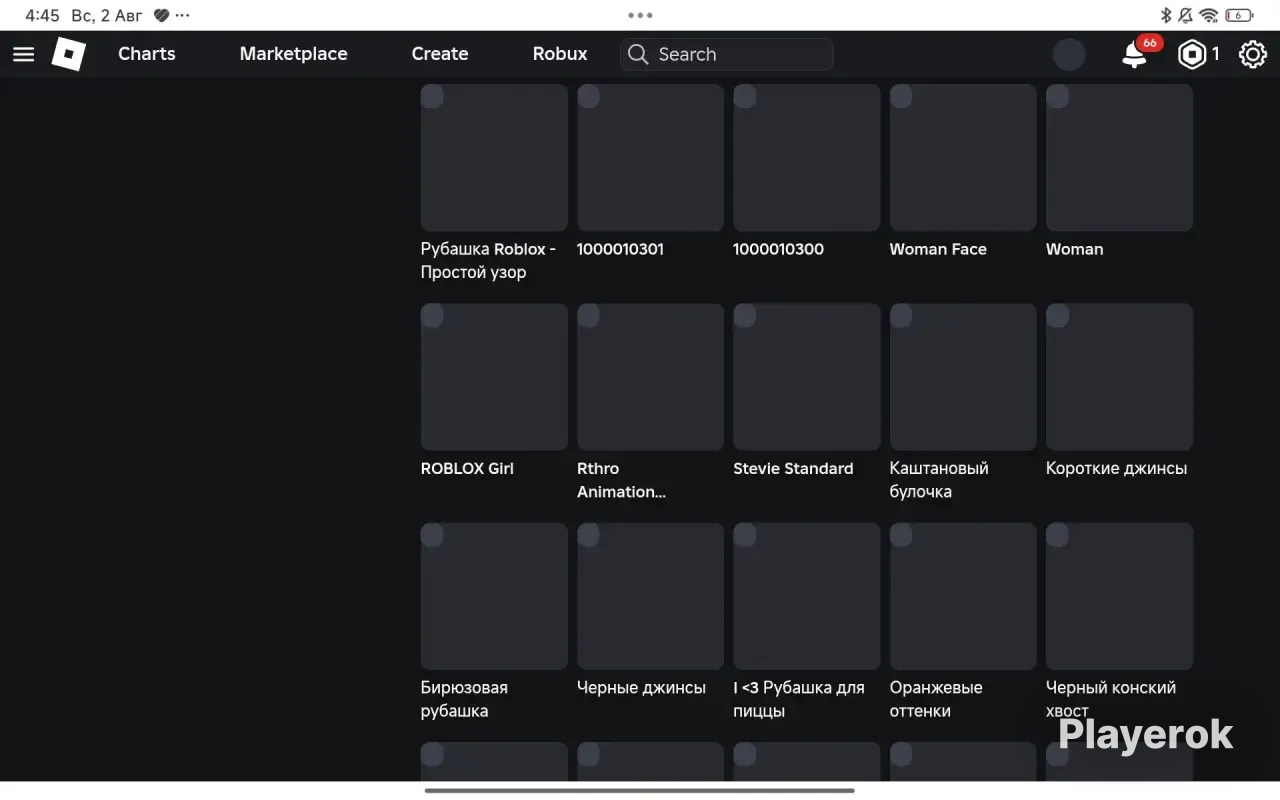Tap the Bluetooth status icon
This screenshot has width=1280, height=800.
(x=1165, y=15)
